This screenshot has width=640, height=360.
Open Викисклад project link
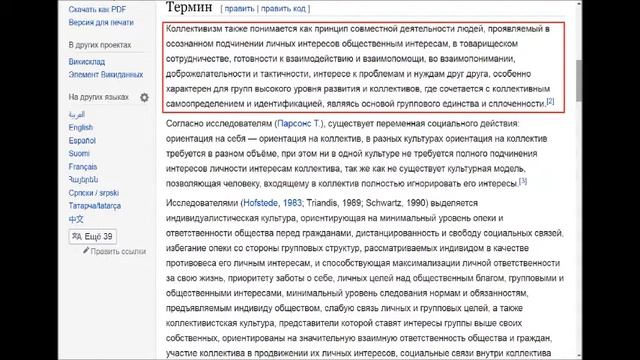(x=87, y=62)
